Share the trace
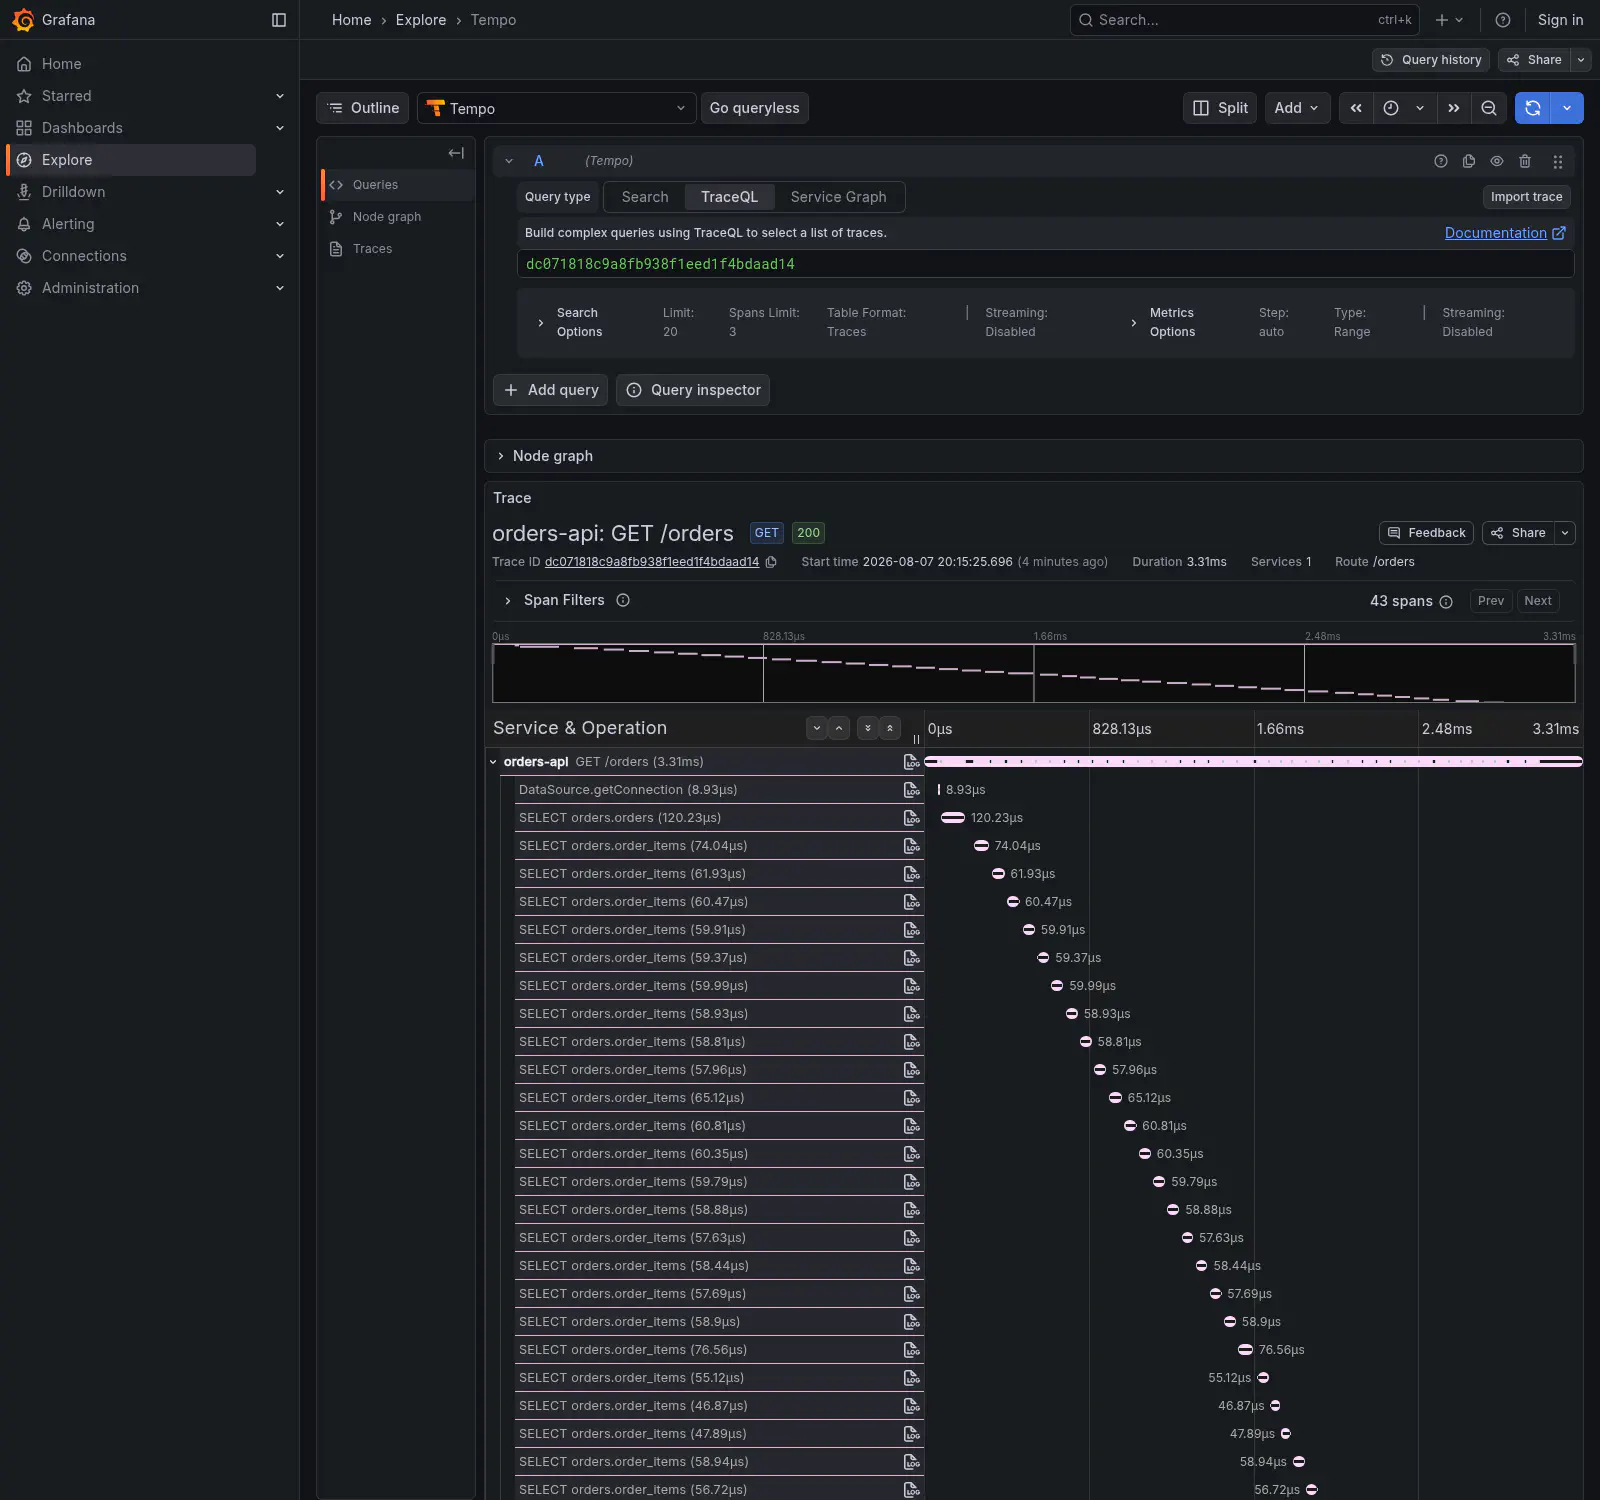 (x=1519, y=533)
